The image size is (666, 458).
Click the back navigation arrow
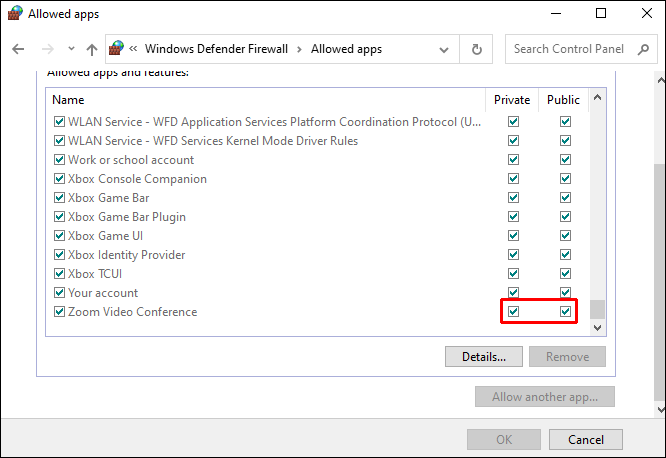pos(18,49)
